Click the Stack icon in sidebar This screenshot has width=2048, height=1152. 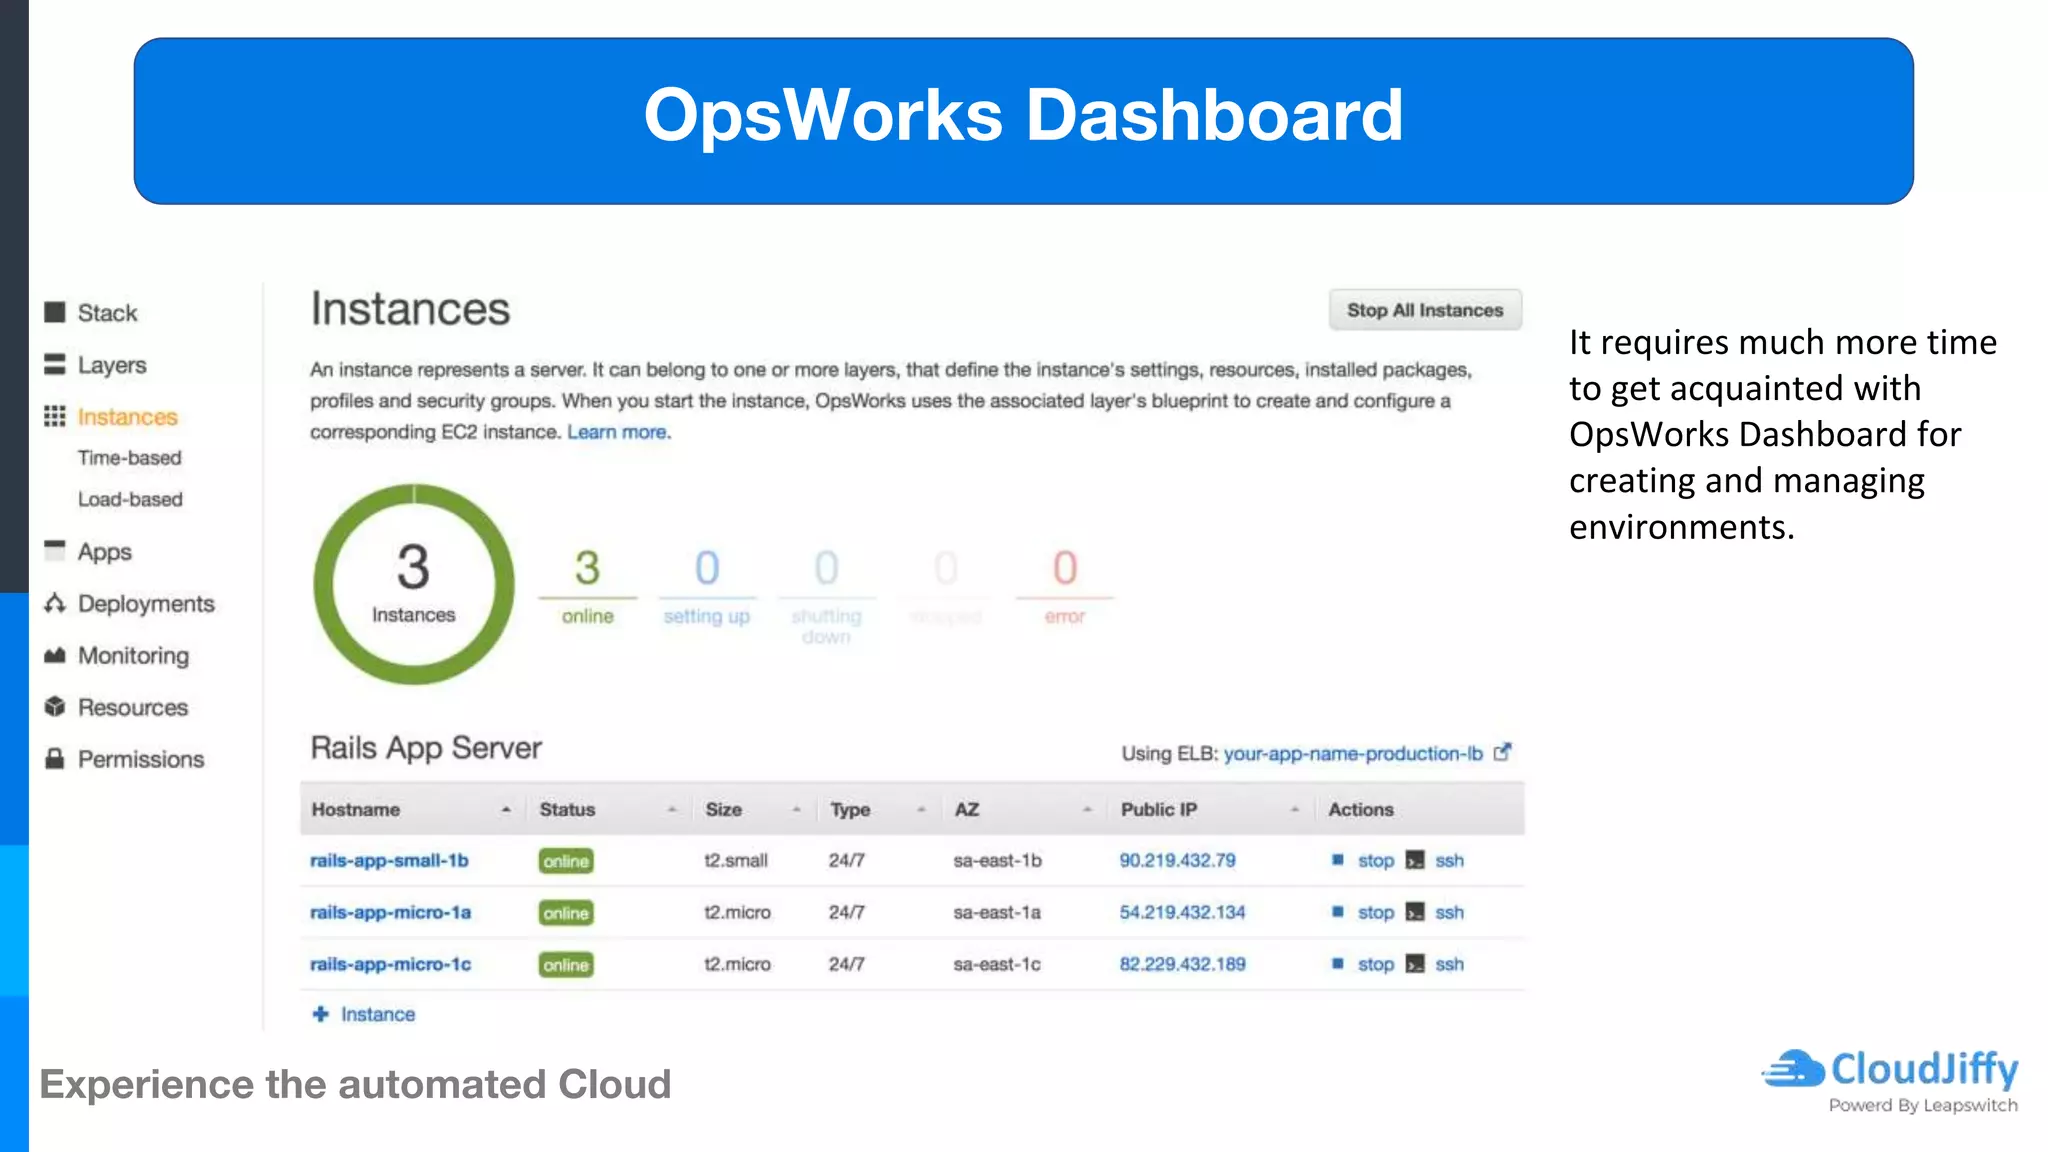(55, 312)
